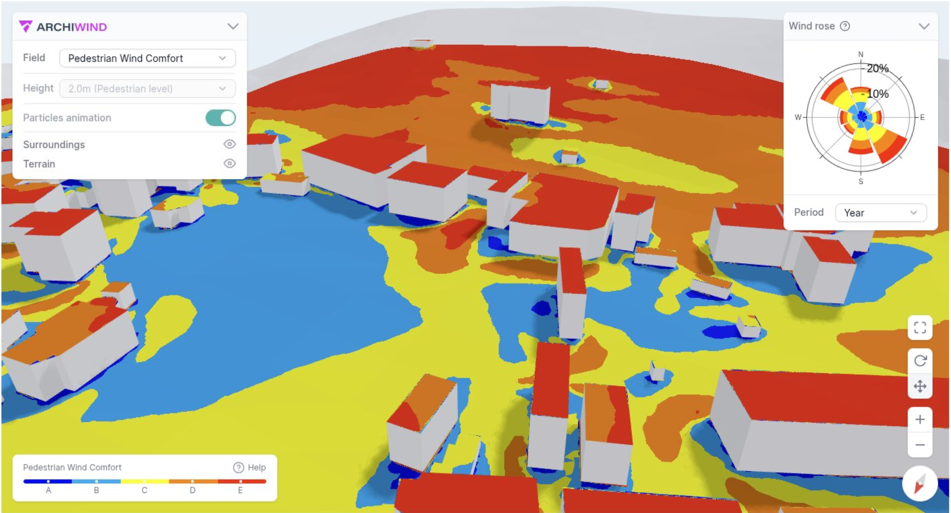
Task: Open the Height pedestrian level dropdown
Action: [x=147, y=89]
